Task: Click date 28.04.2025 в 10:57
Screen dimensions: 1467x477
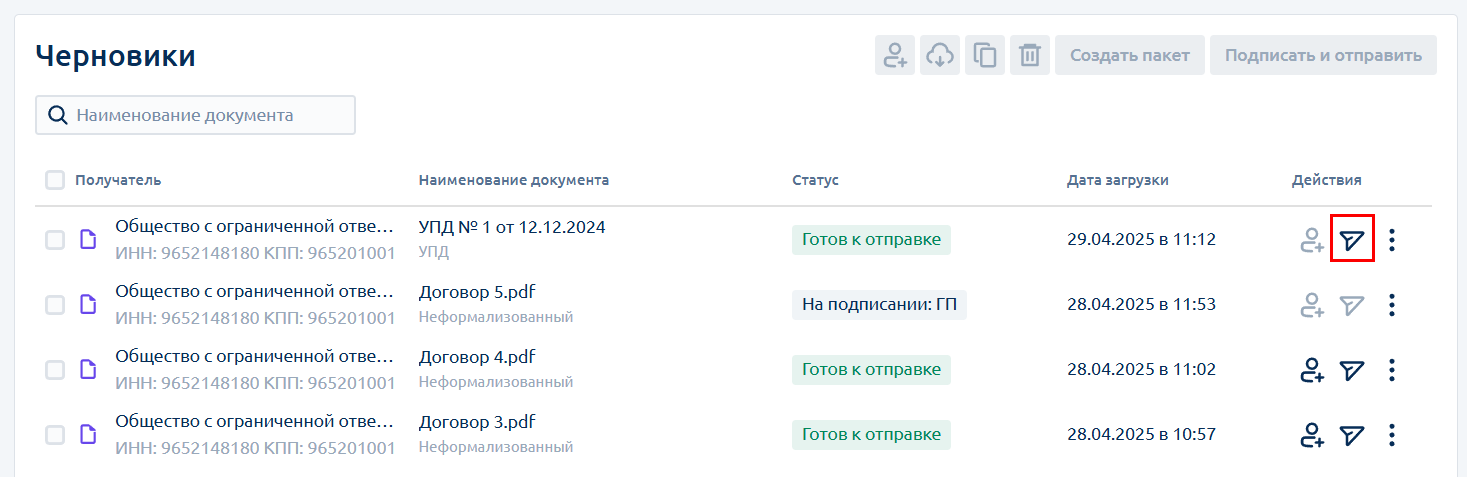Action: [1141, 435]
